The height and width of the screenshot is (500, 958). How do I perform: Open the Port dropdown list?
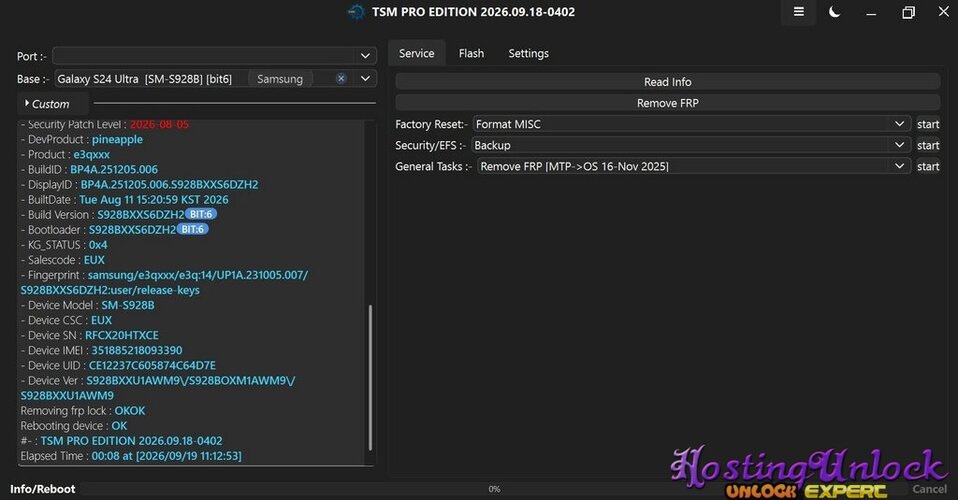365,56
